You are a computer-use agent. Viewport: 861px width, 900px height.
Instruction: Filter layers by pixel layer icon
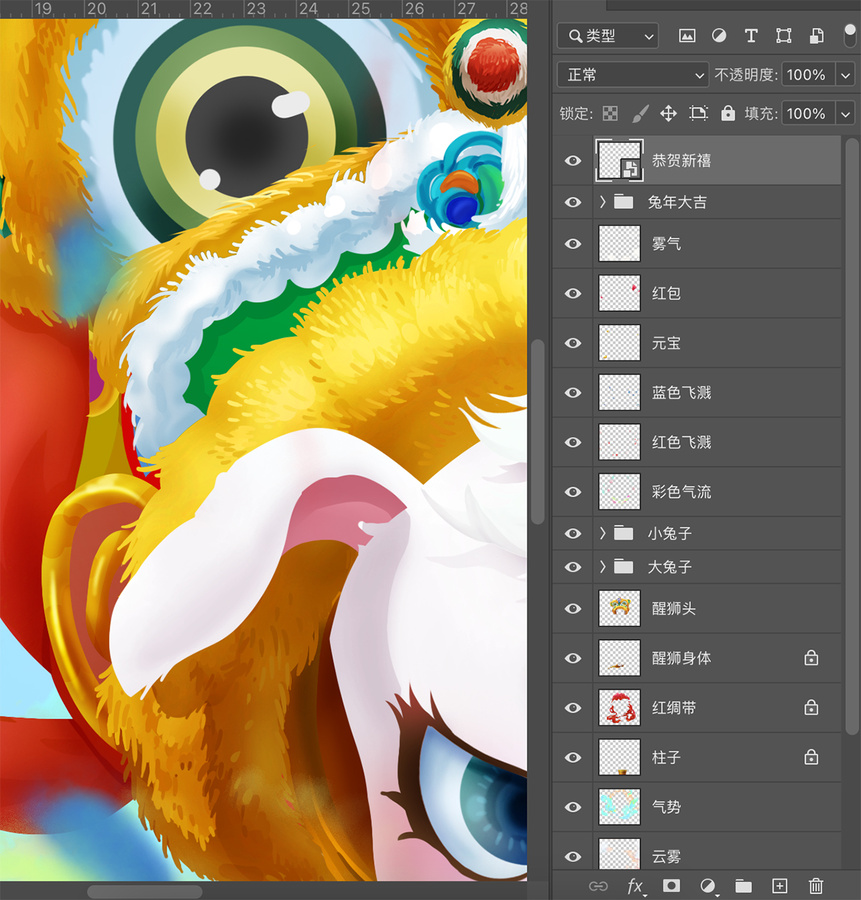[x=687, y=36]
